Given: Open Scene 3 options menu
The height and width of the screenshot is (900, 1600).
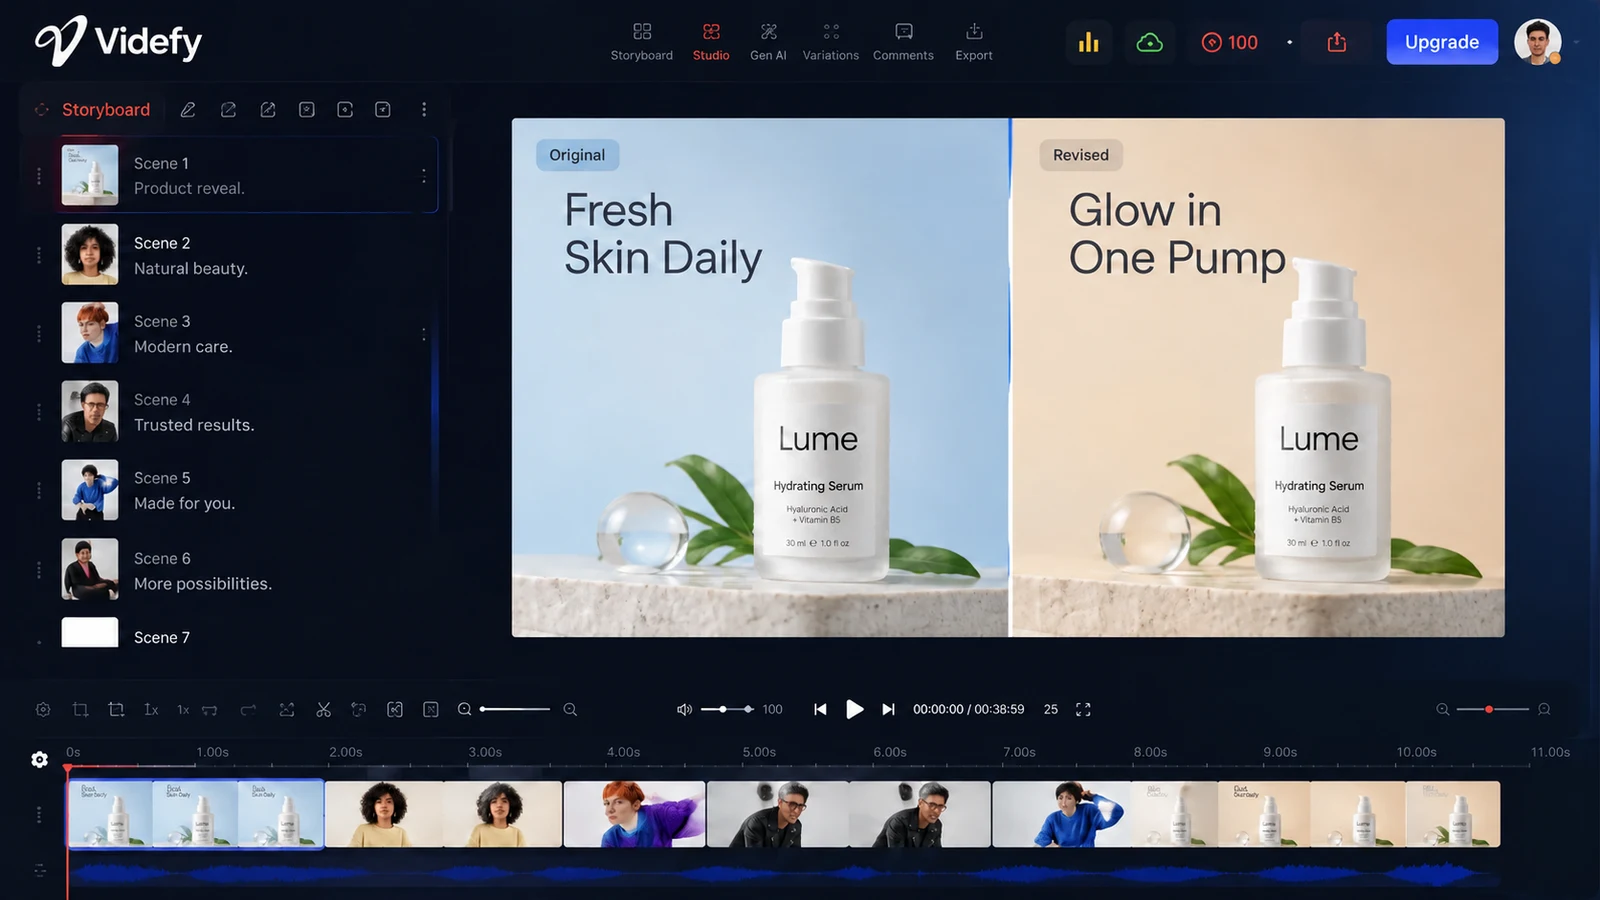Looking at the screenshot, I should pos(424,334).
